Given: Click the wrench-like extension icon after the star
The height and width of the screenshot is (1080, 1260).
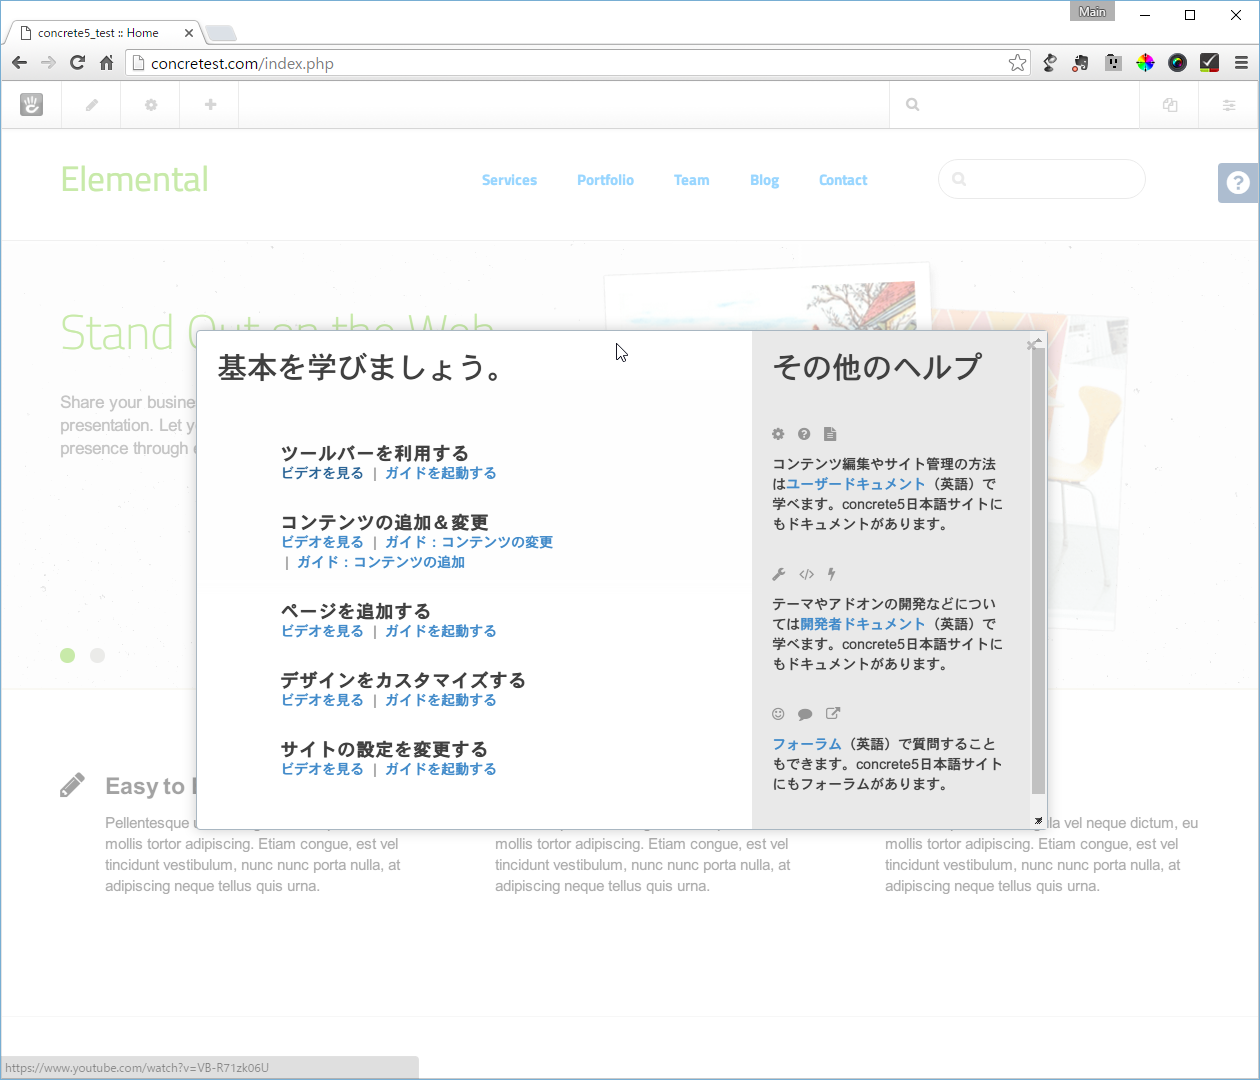Looking at the screenshot, I should pos(1049,63).
